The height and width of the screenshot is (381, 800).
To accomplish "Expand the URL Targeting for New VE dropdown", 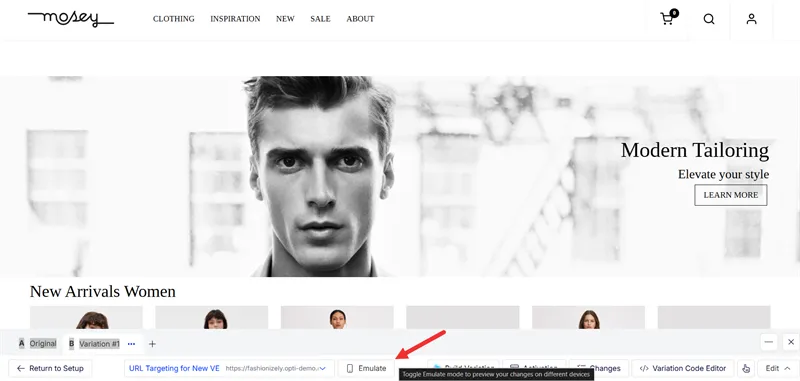I will point(229,368).
